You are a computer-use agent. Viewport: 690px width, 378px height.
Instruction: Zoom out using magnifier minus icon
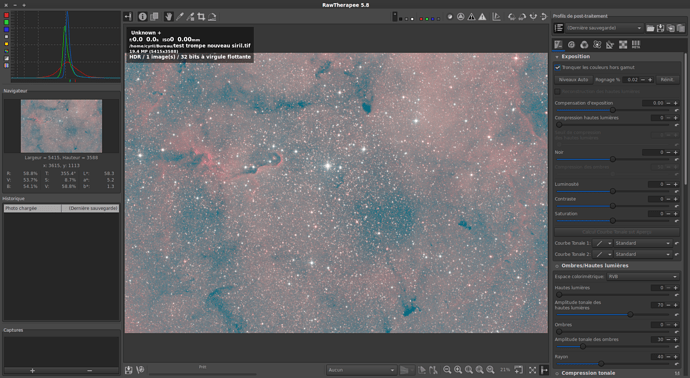(x=447, y=370)
